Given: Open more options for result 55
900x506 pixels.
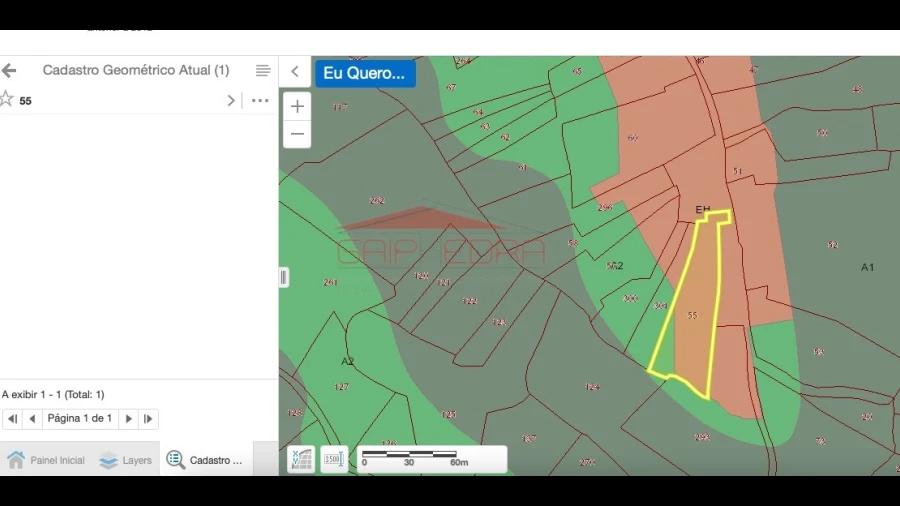Looking at the screenshot, I should coord(260,100).
